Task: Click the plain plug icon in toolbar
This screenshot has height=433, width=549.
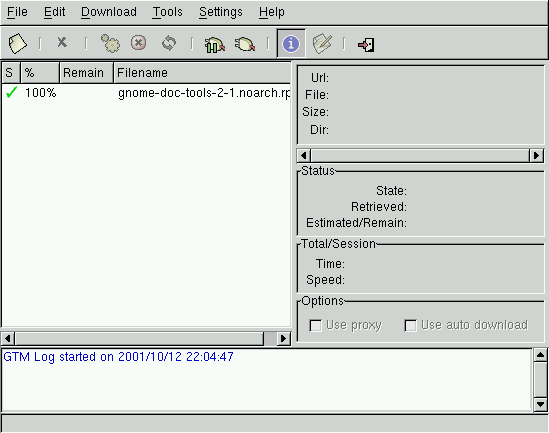Action: [x=245, y=44]
